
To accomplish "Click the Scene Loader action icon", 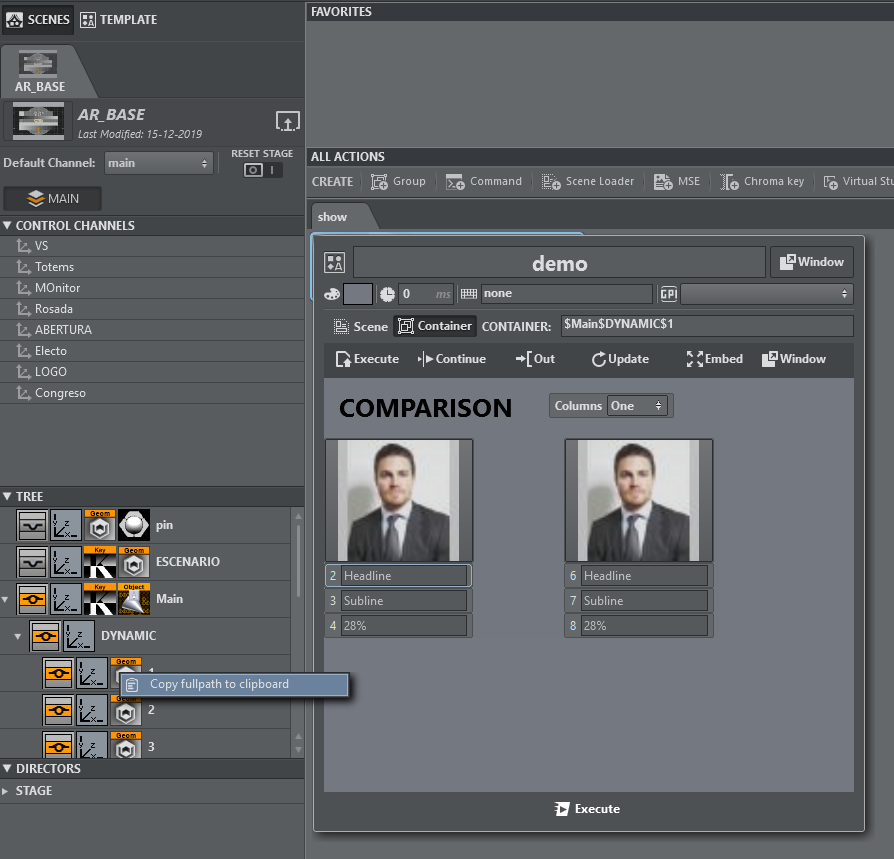I will coord(551,182).
